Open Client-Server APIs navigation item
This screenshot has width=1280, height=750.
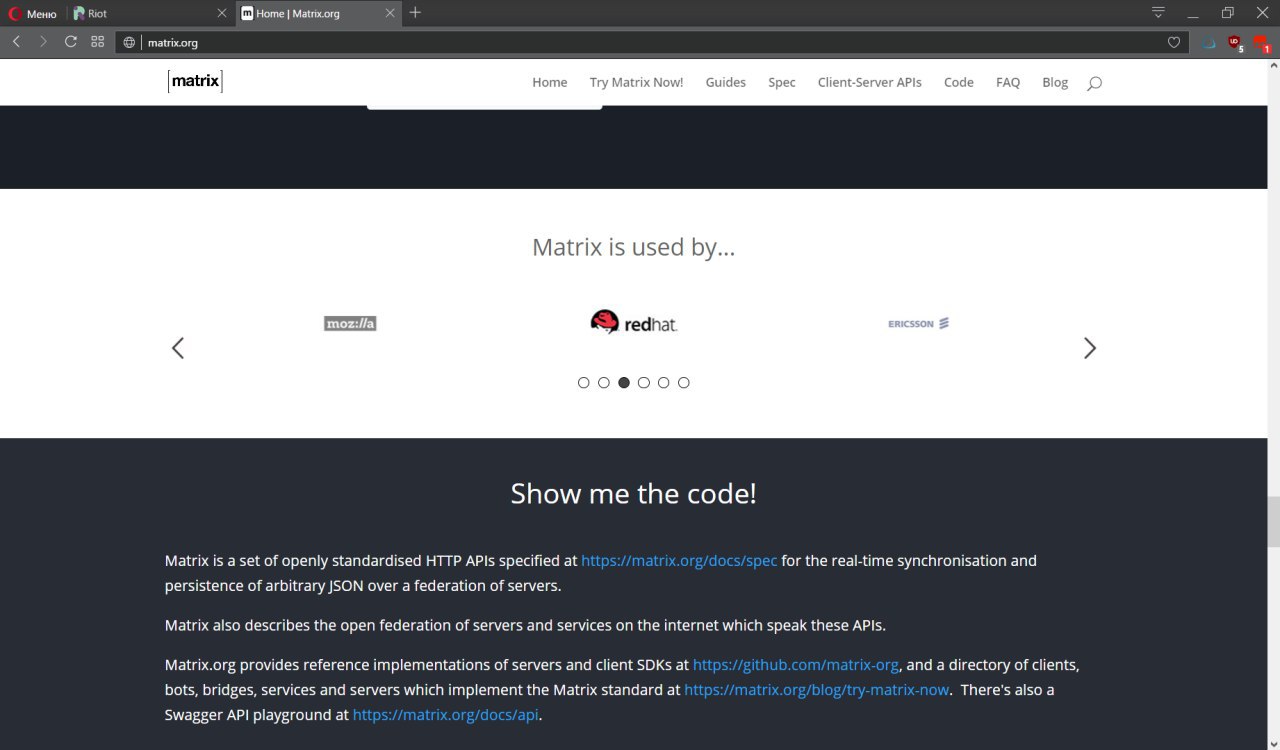click(869, 82)
